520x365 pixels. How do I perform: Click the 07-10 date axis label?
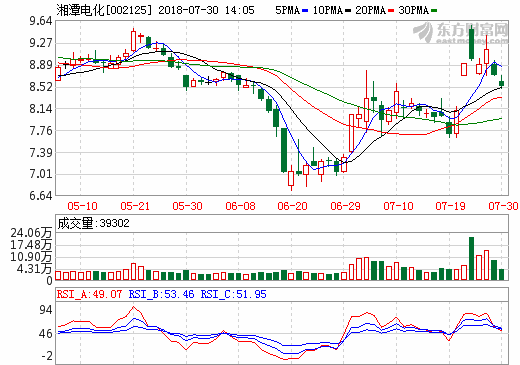coord(398,206)
